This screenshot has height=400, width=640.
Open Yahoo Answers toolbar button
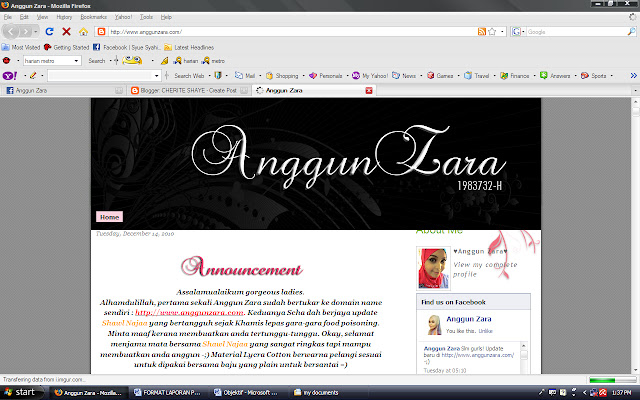(555, 76)
